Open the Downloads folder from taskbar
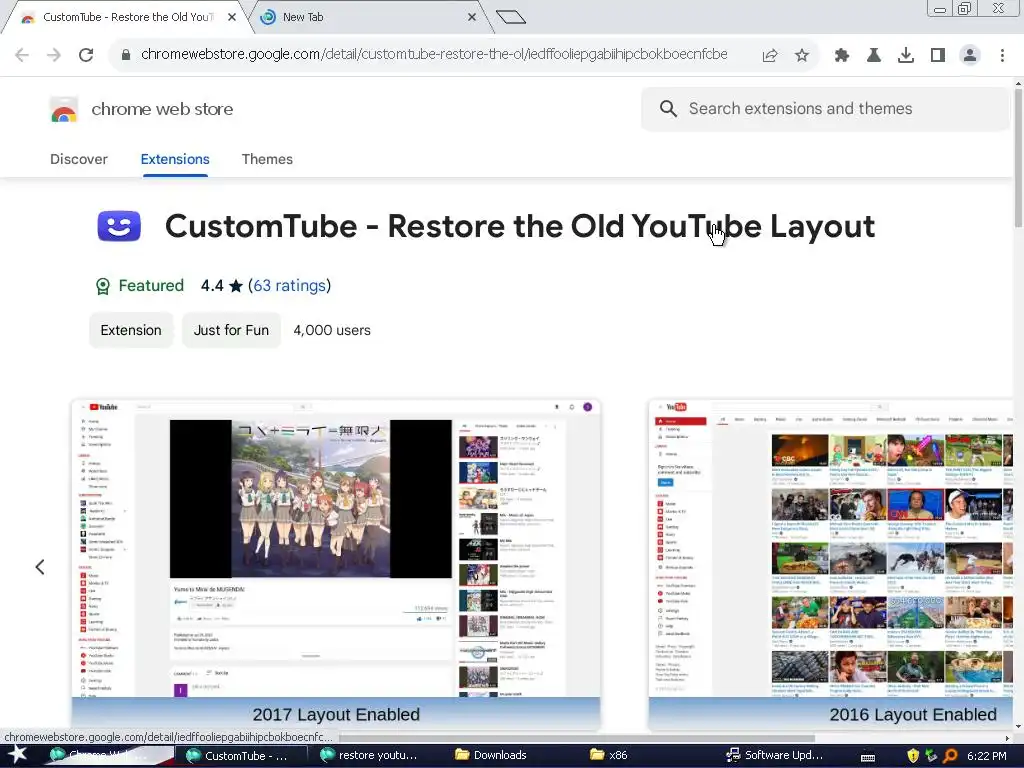Image resolution: width=1024 pixels, height=768 pixels. coord(492,756)
